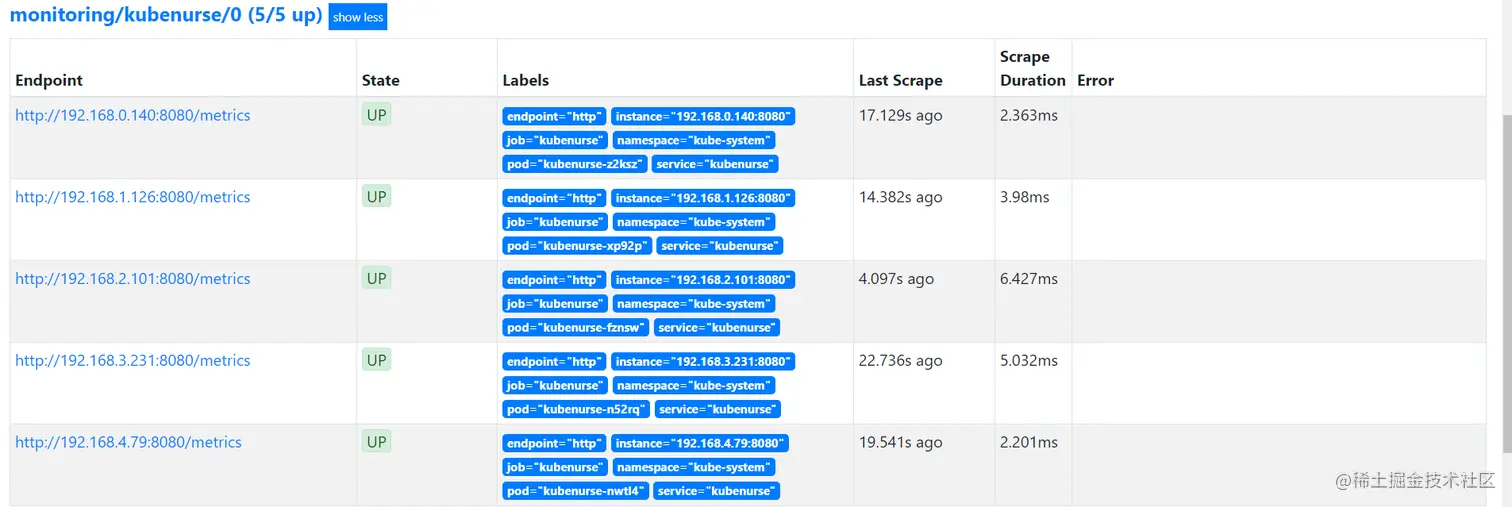Click the UP state badge for 192.168.1.126
Viewport: 1512px width, 507px height.
[x=376, y=197]
